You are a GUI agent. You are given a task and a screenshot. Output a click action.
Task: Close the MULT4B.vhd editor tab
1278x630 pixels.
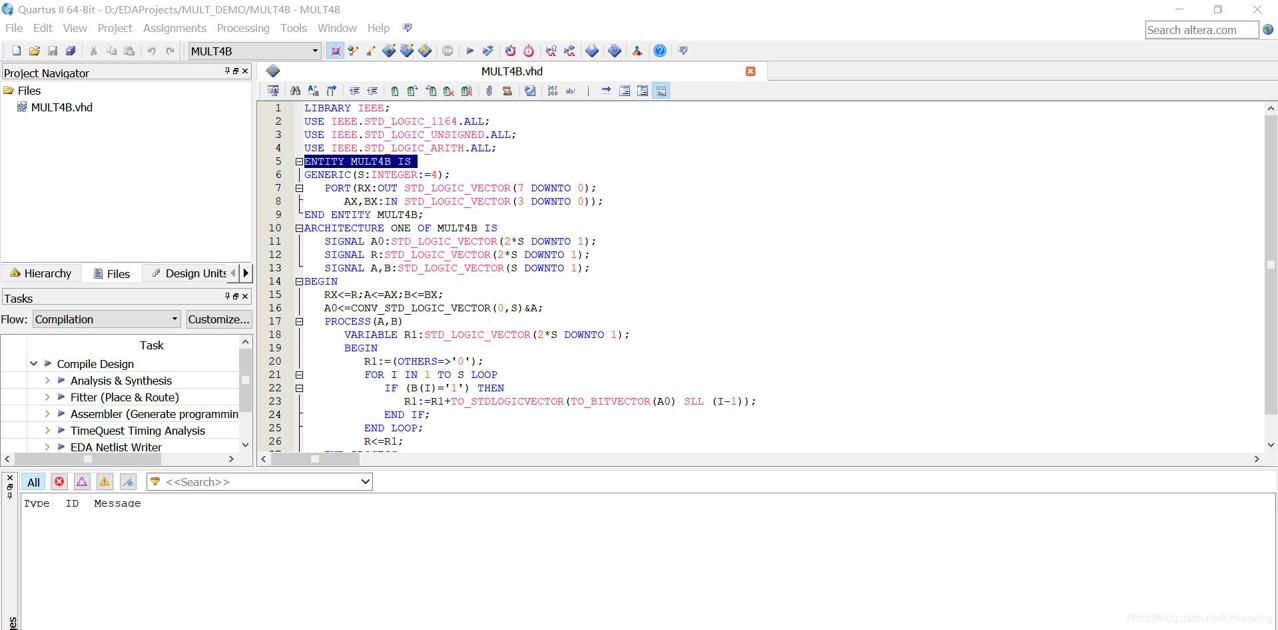click(x=751, y=71)
